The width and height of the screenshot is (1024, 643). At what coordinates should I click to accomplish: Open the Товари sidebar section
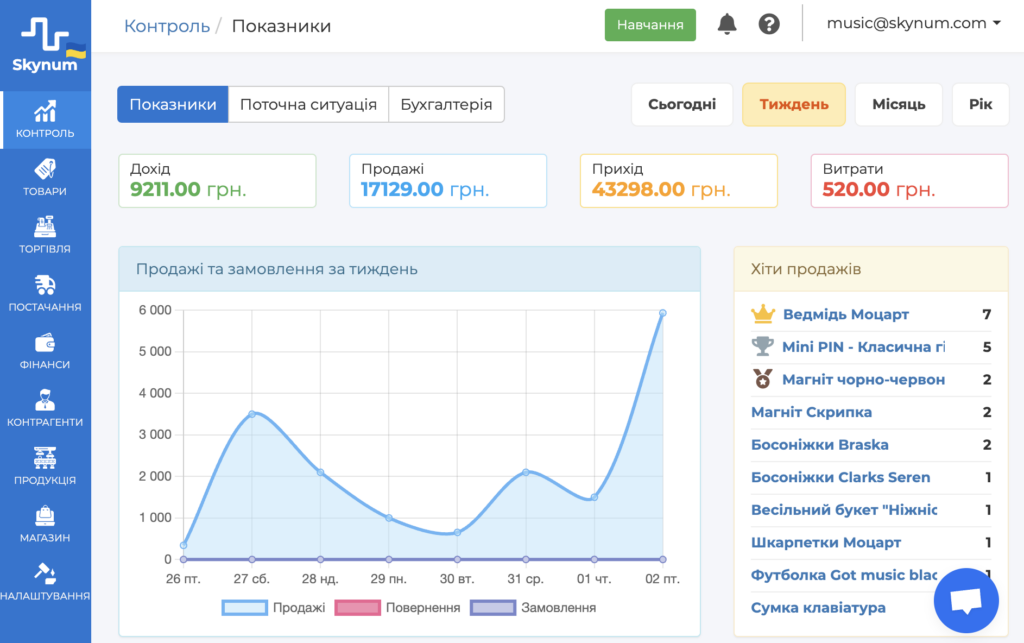45,178
